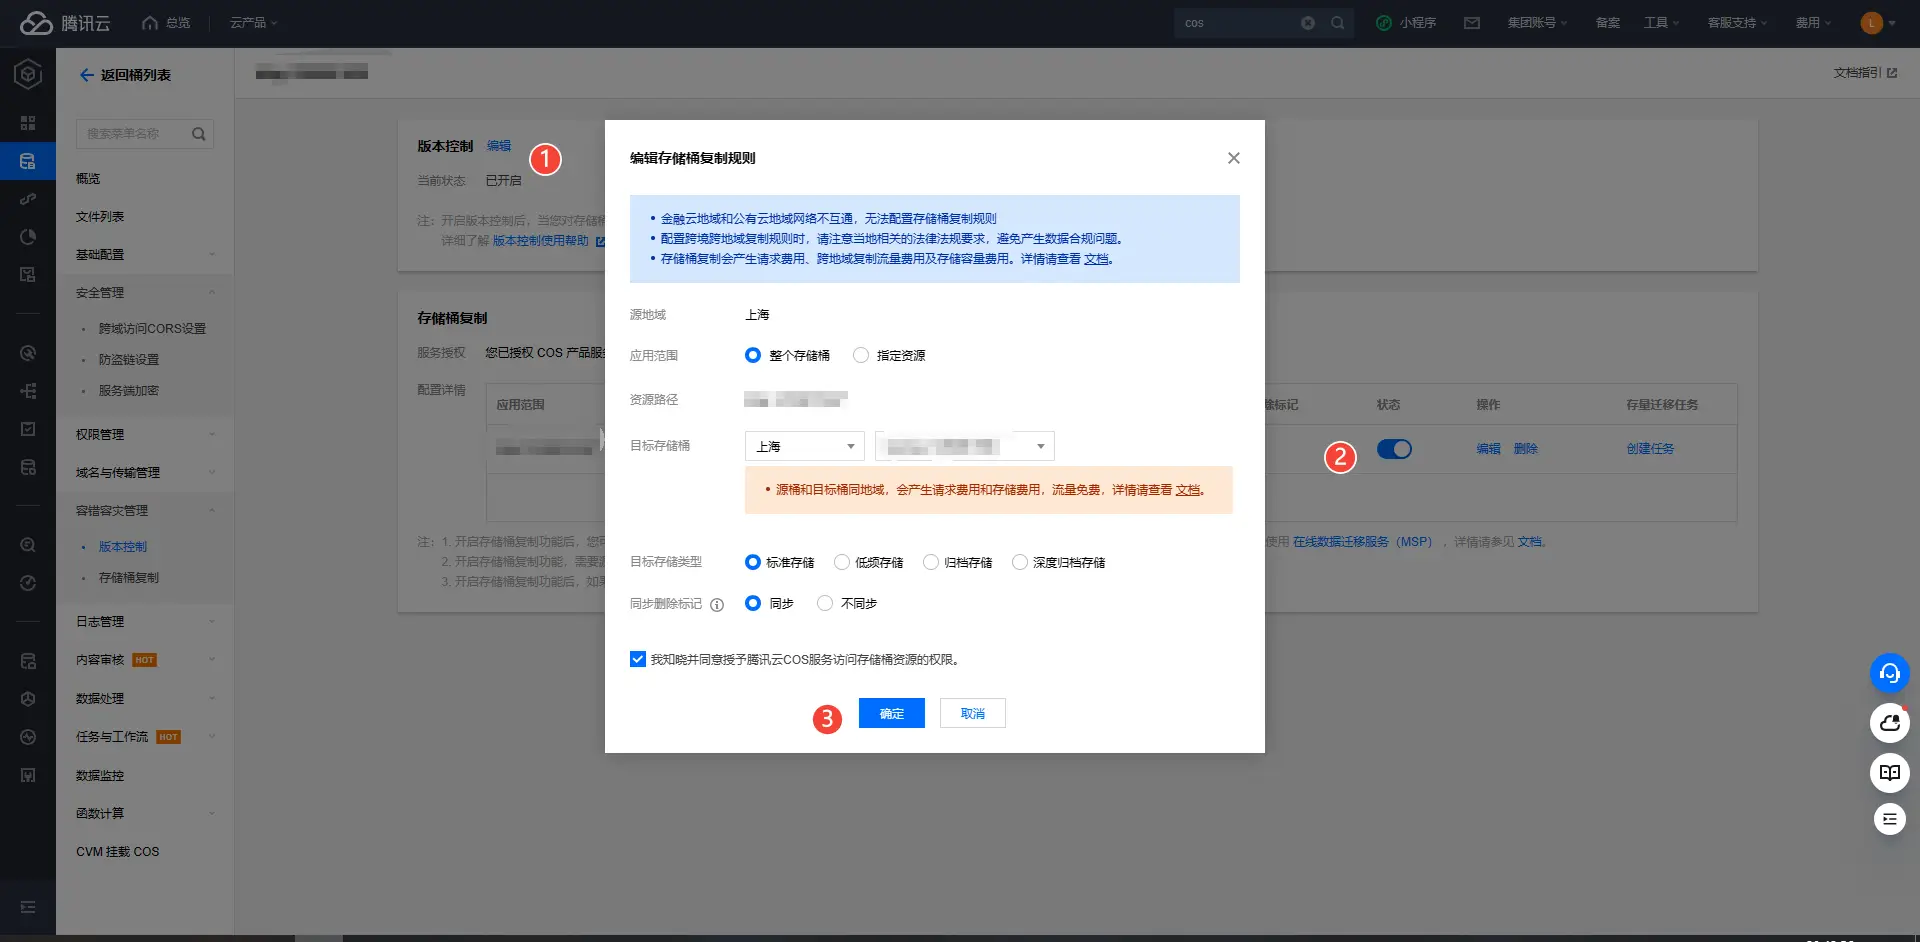
Task: Open 文件列表 in the sidebar
Action: 100,217
